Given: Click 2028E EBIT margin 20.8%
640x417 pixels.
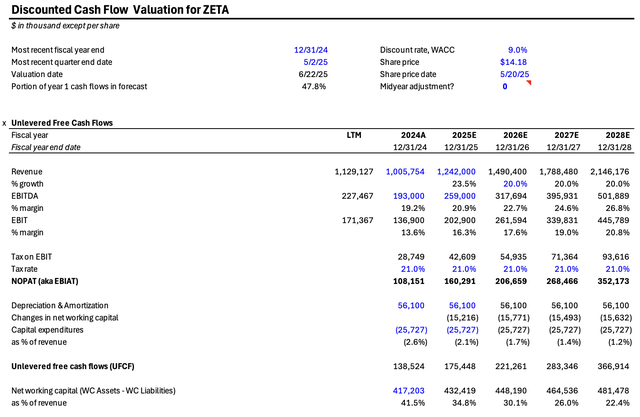Looking at the screenshot, I should click(x=617, y=233).
